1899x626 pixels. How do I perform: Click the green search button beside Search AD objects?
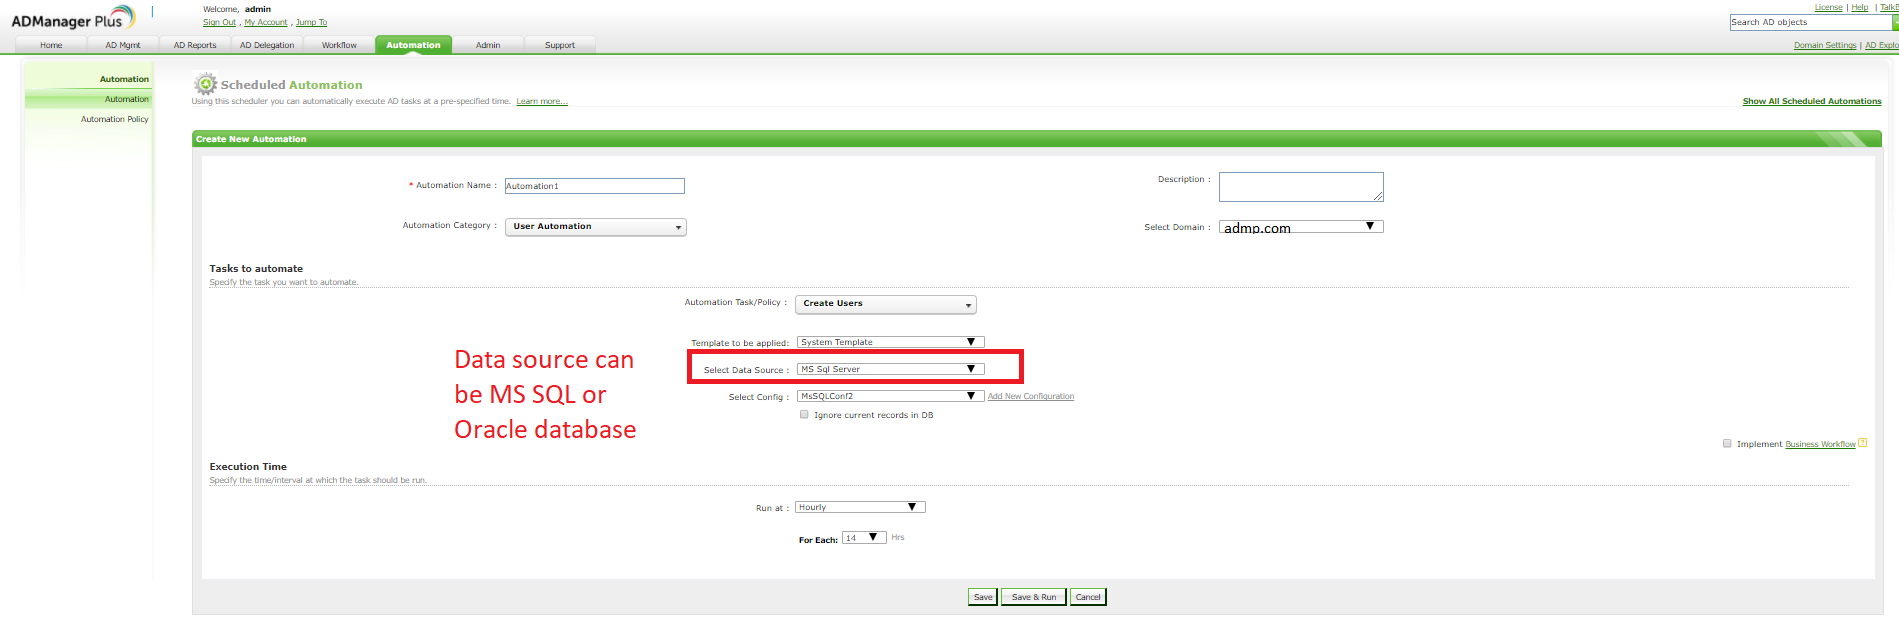click(x=1895, y=22)
